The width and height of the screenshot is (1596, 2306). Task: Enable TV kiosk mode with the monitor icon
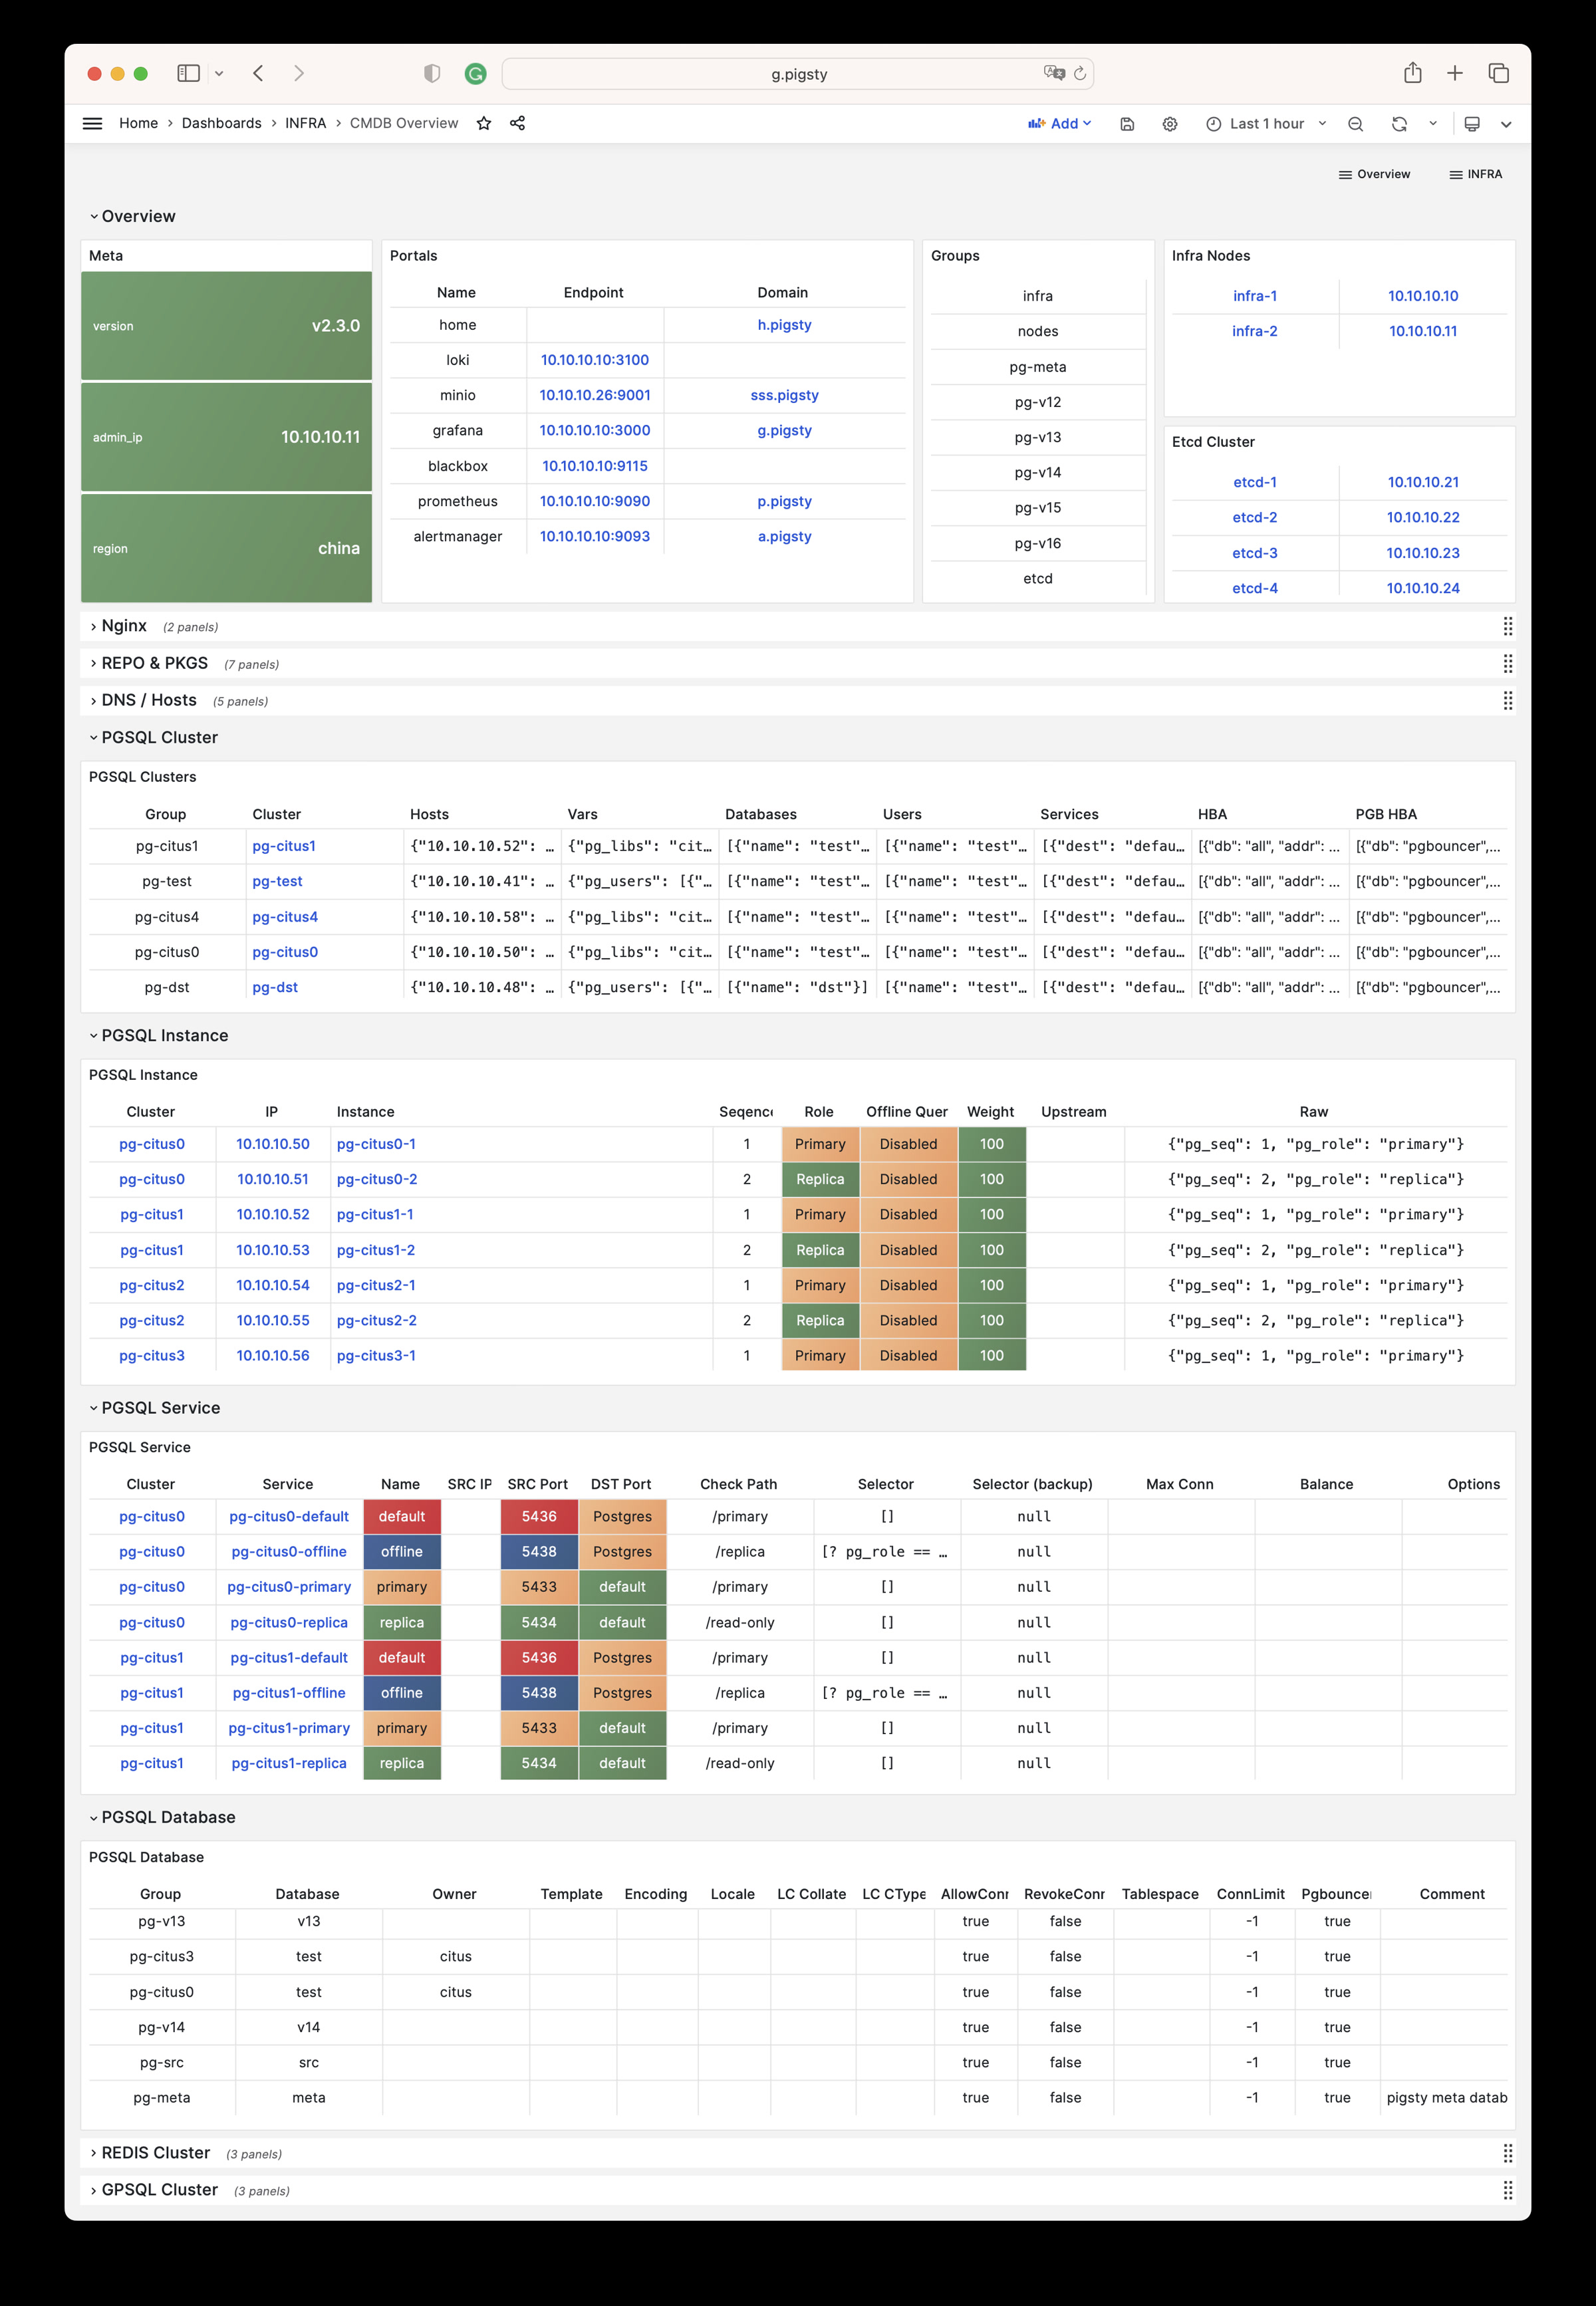coord(1471,123)
